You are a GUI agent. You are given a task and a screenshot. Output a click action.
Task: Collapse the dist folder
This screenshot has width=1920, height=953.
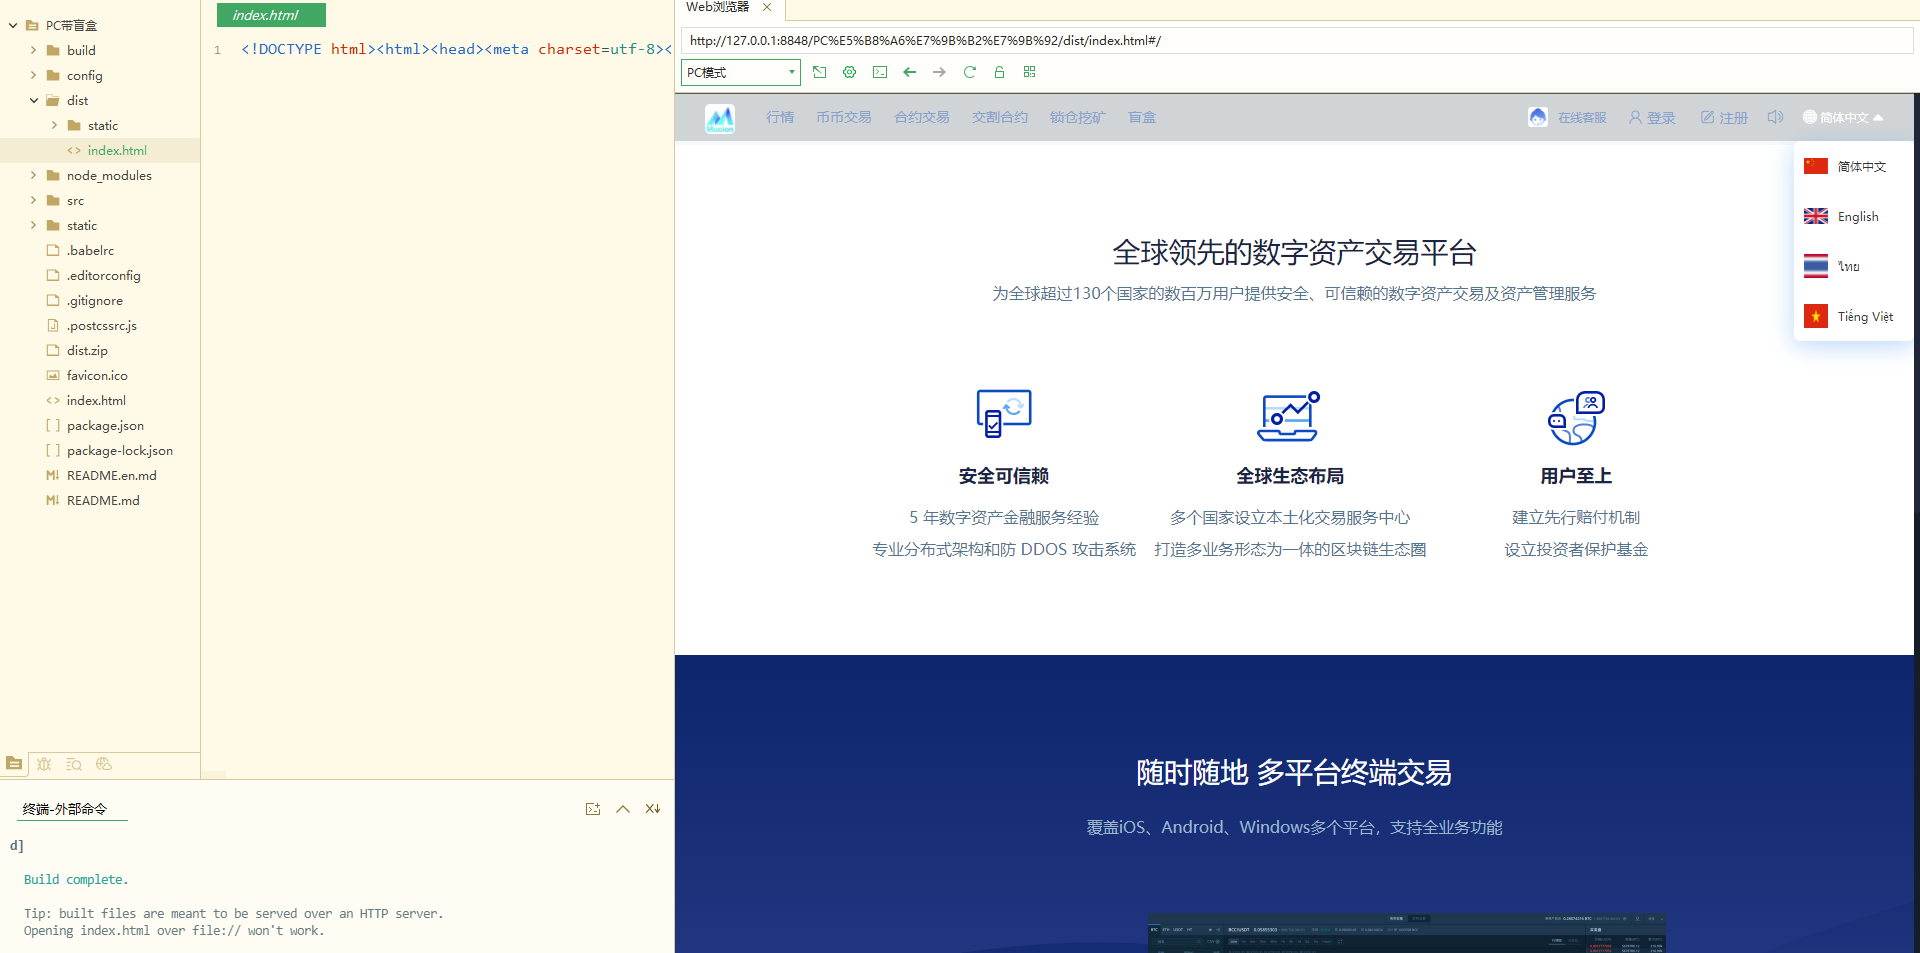pyautogui.click(x=34, y=100)
